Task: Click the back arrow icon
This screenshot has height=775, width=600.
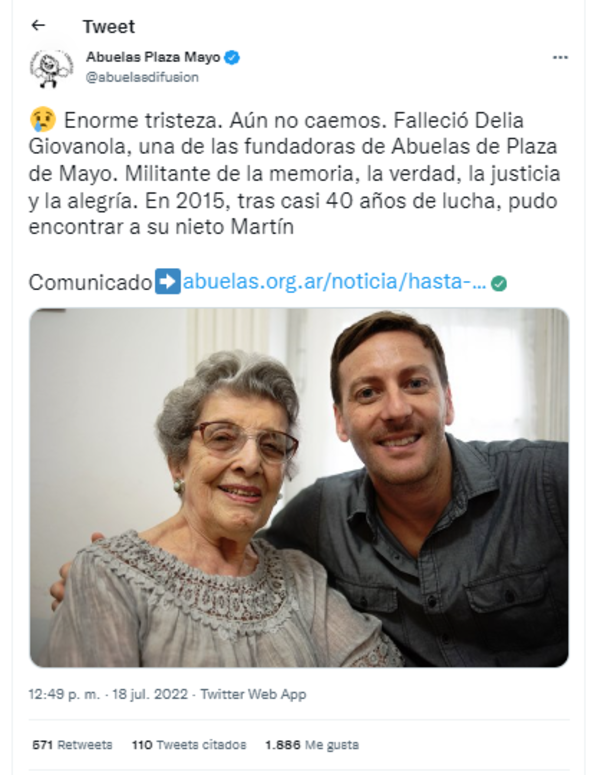Action: tap(38, 25)
